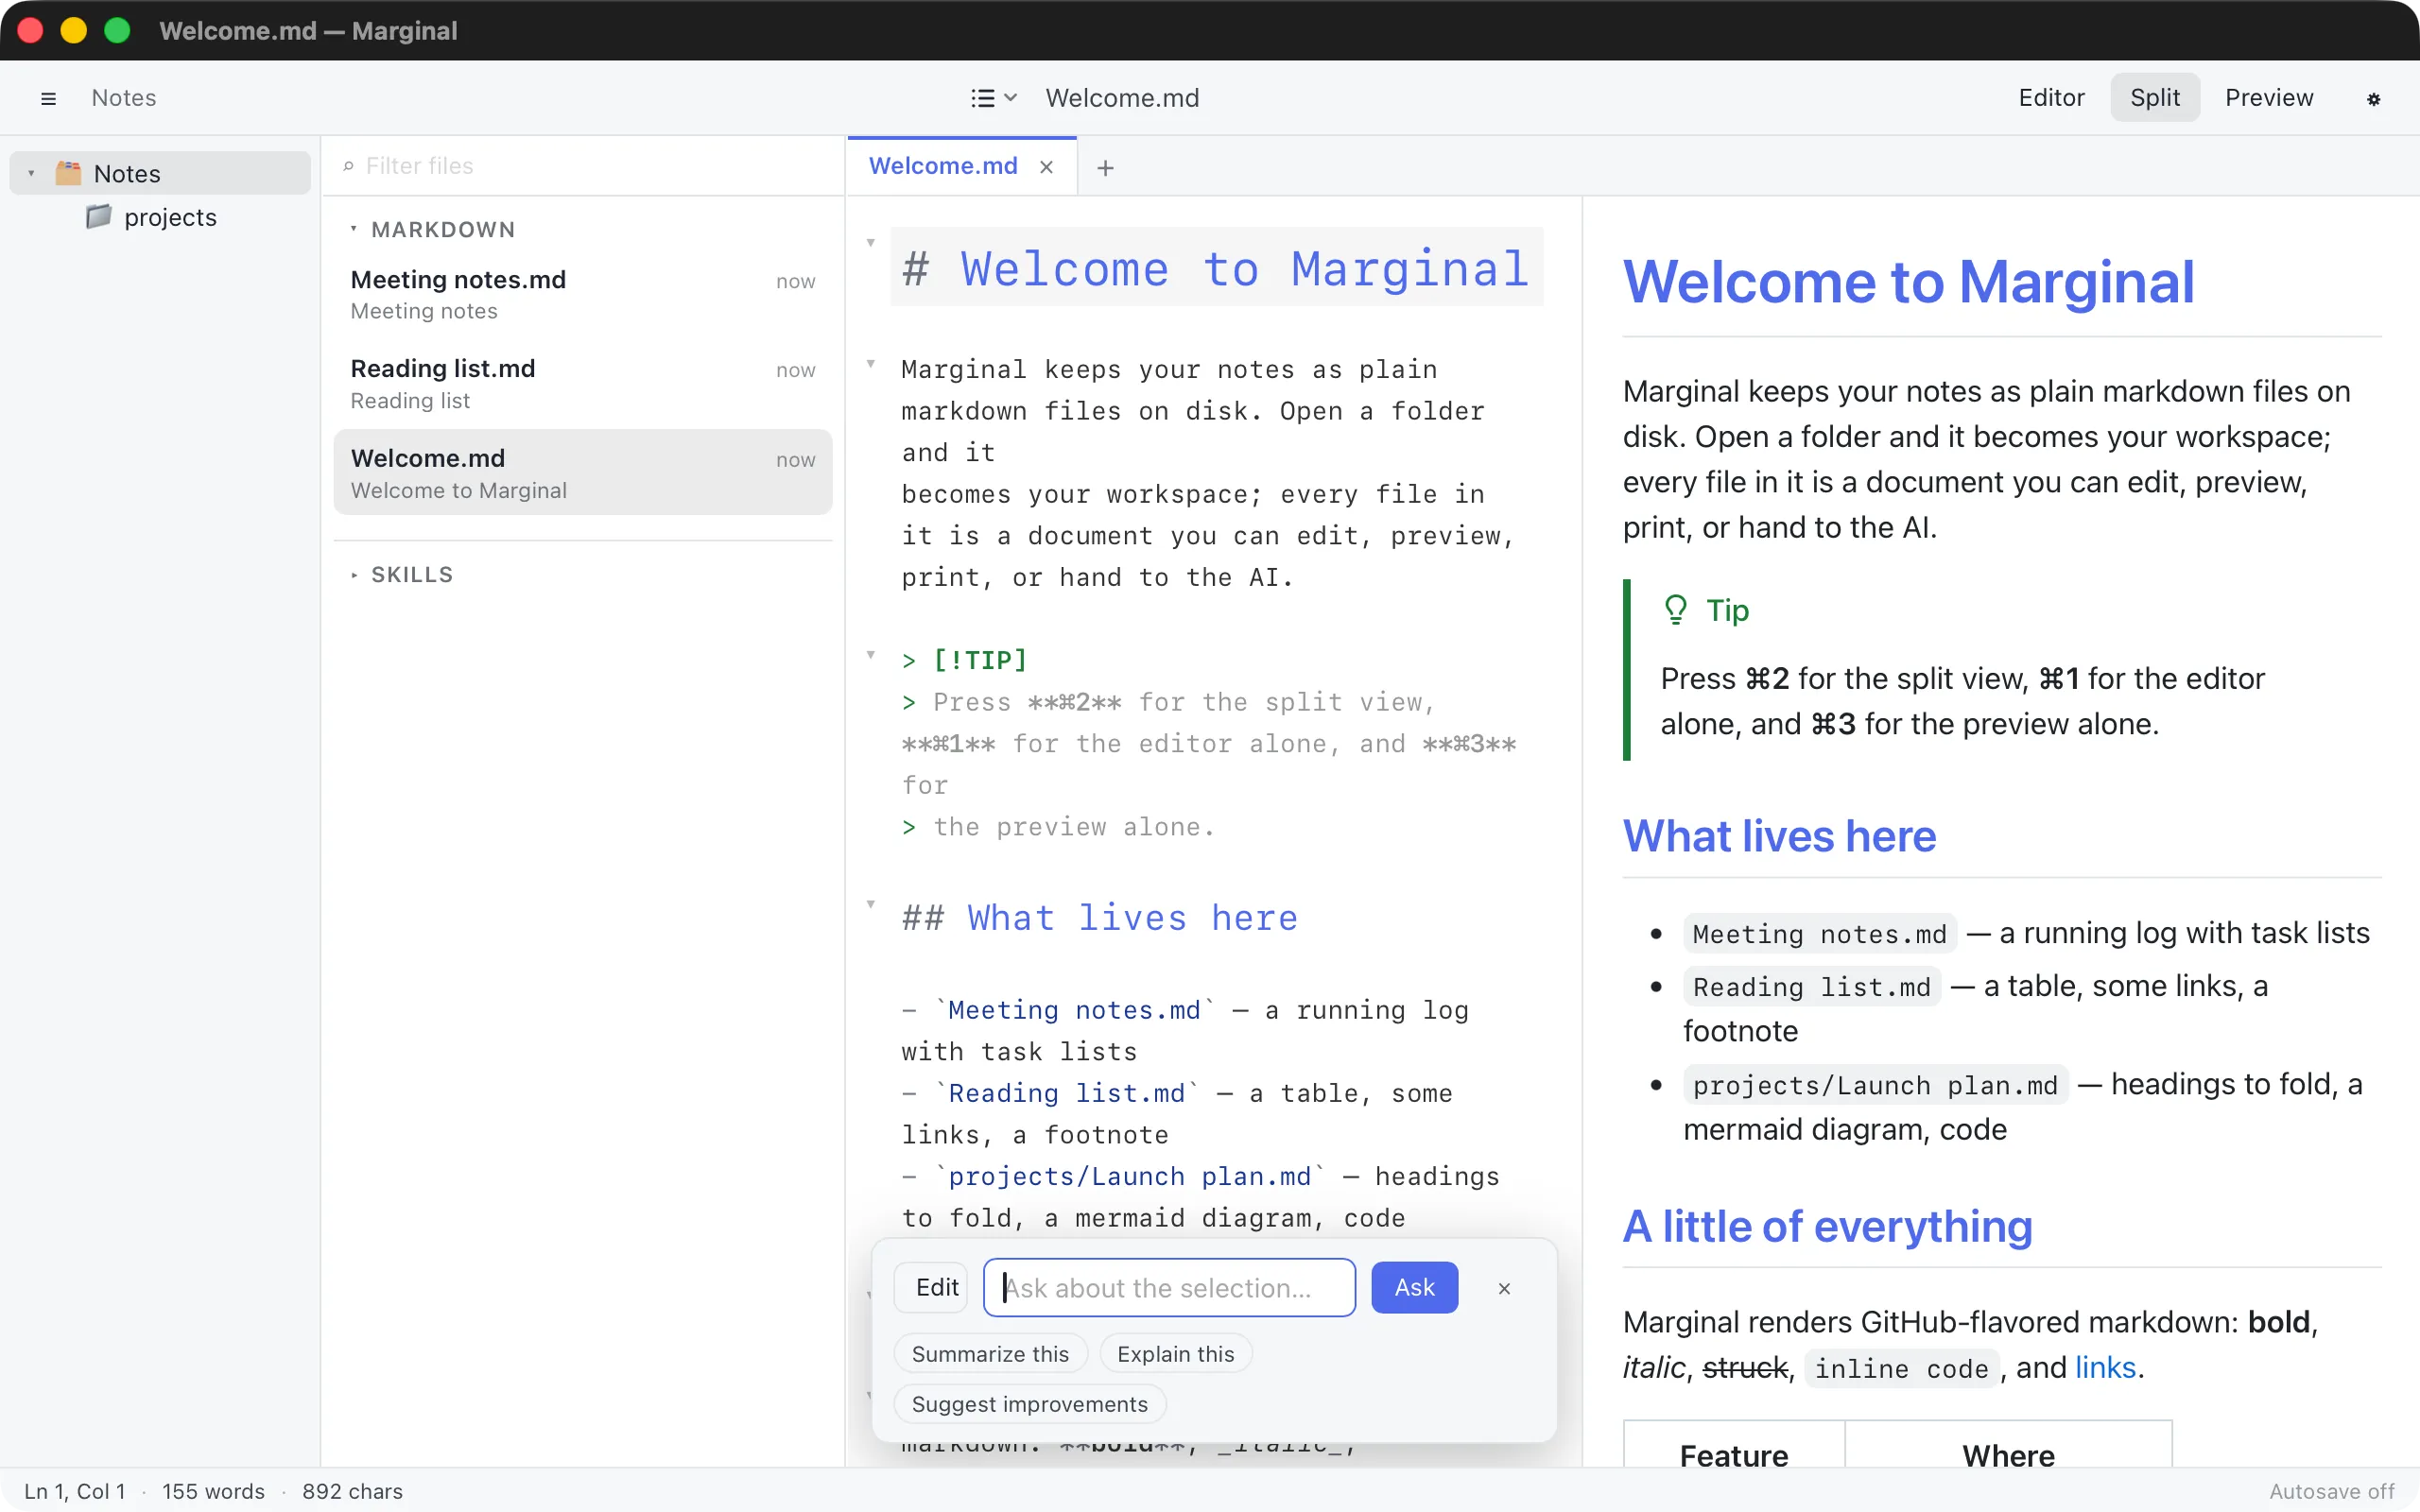This screenshot has width=2420, height=1512.
Task: Close the Welcome.md tab
Action: [x=1046, y=167]
